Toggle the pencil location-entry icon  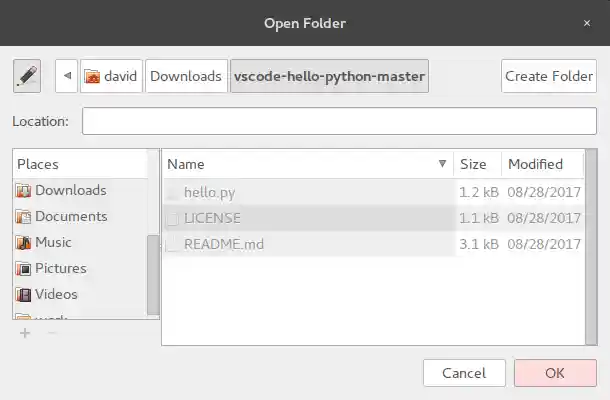pos(27,76)
